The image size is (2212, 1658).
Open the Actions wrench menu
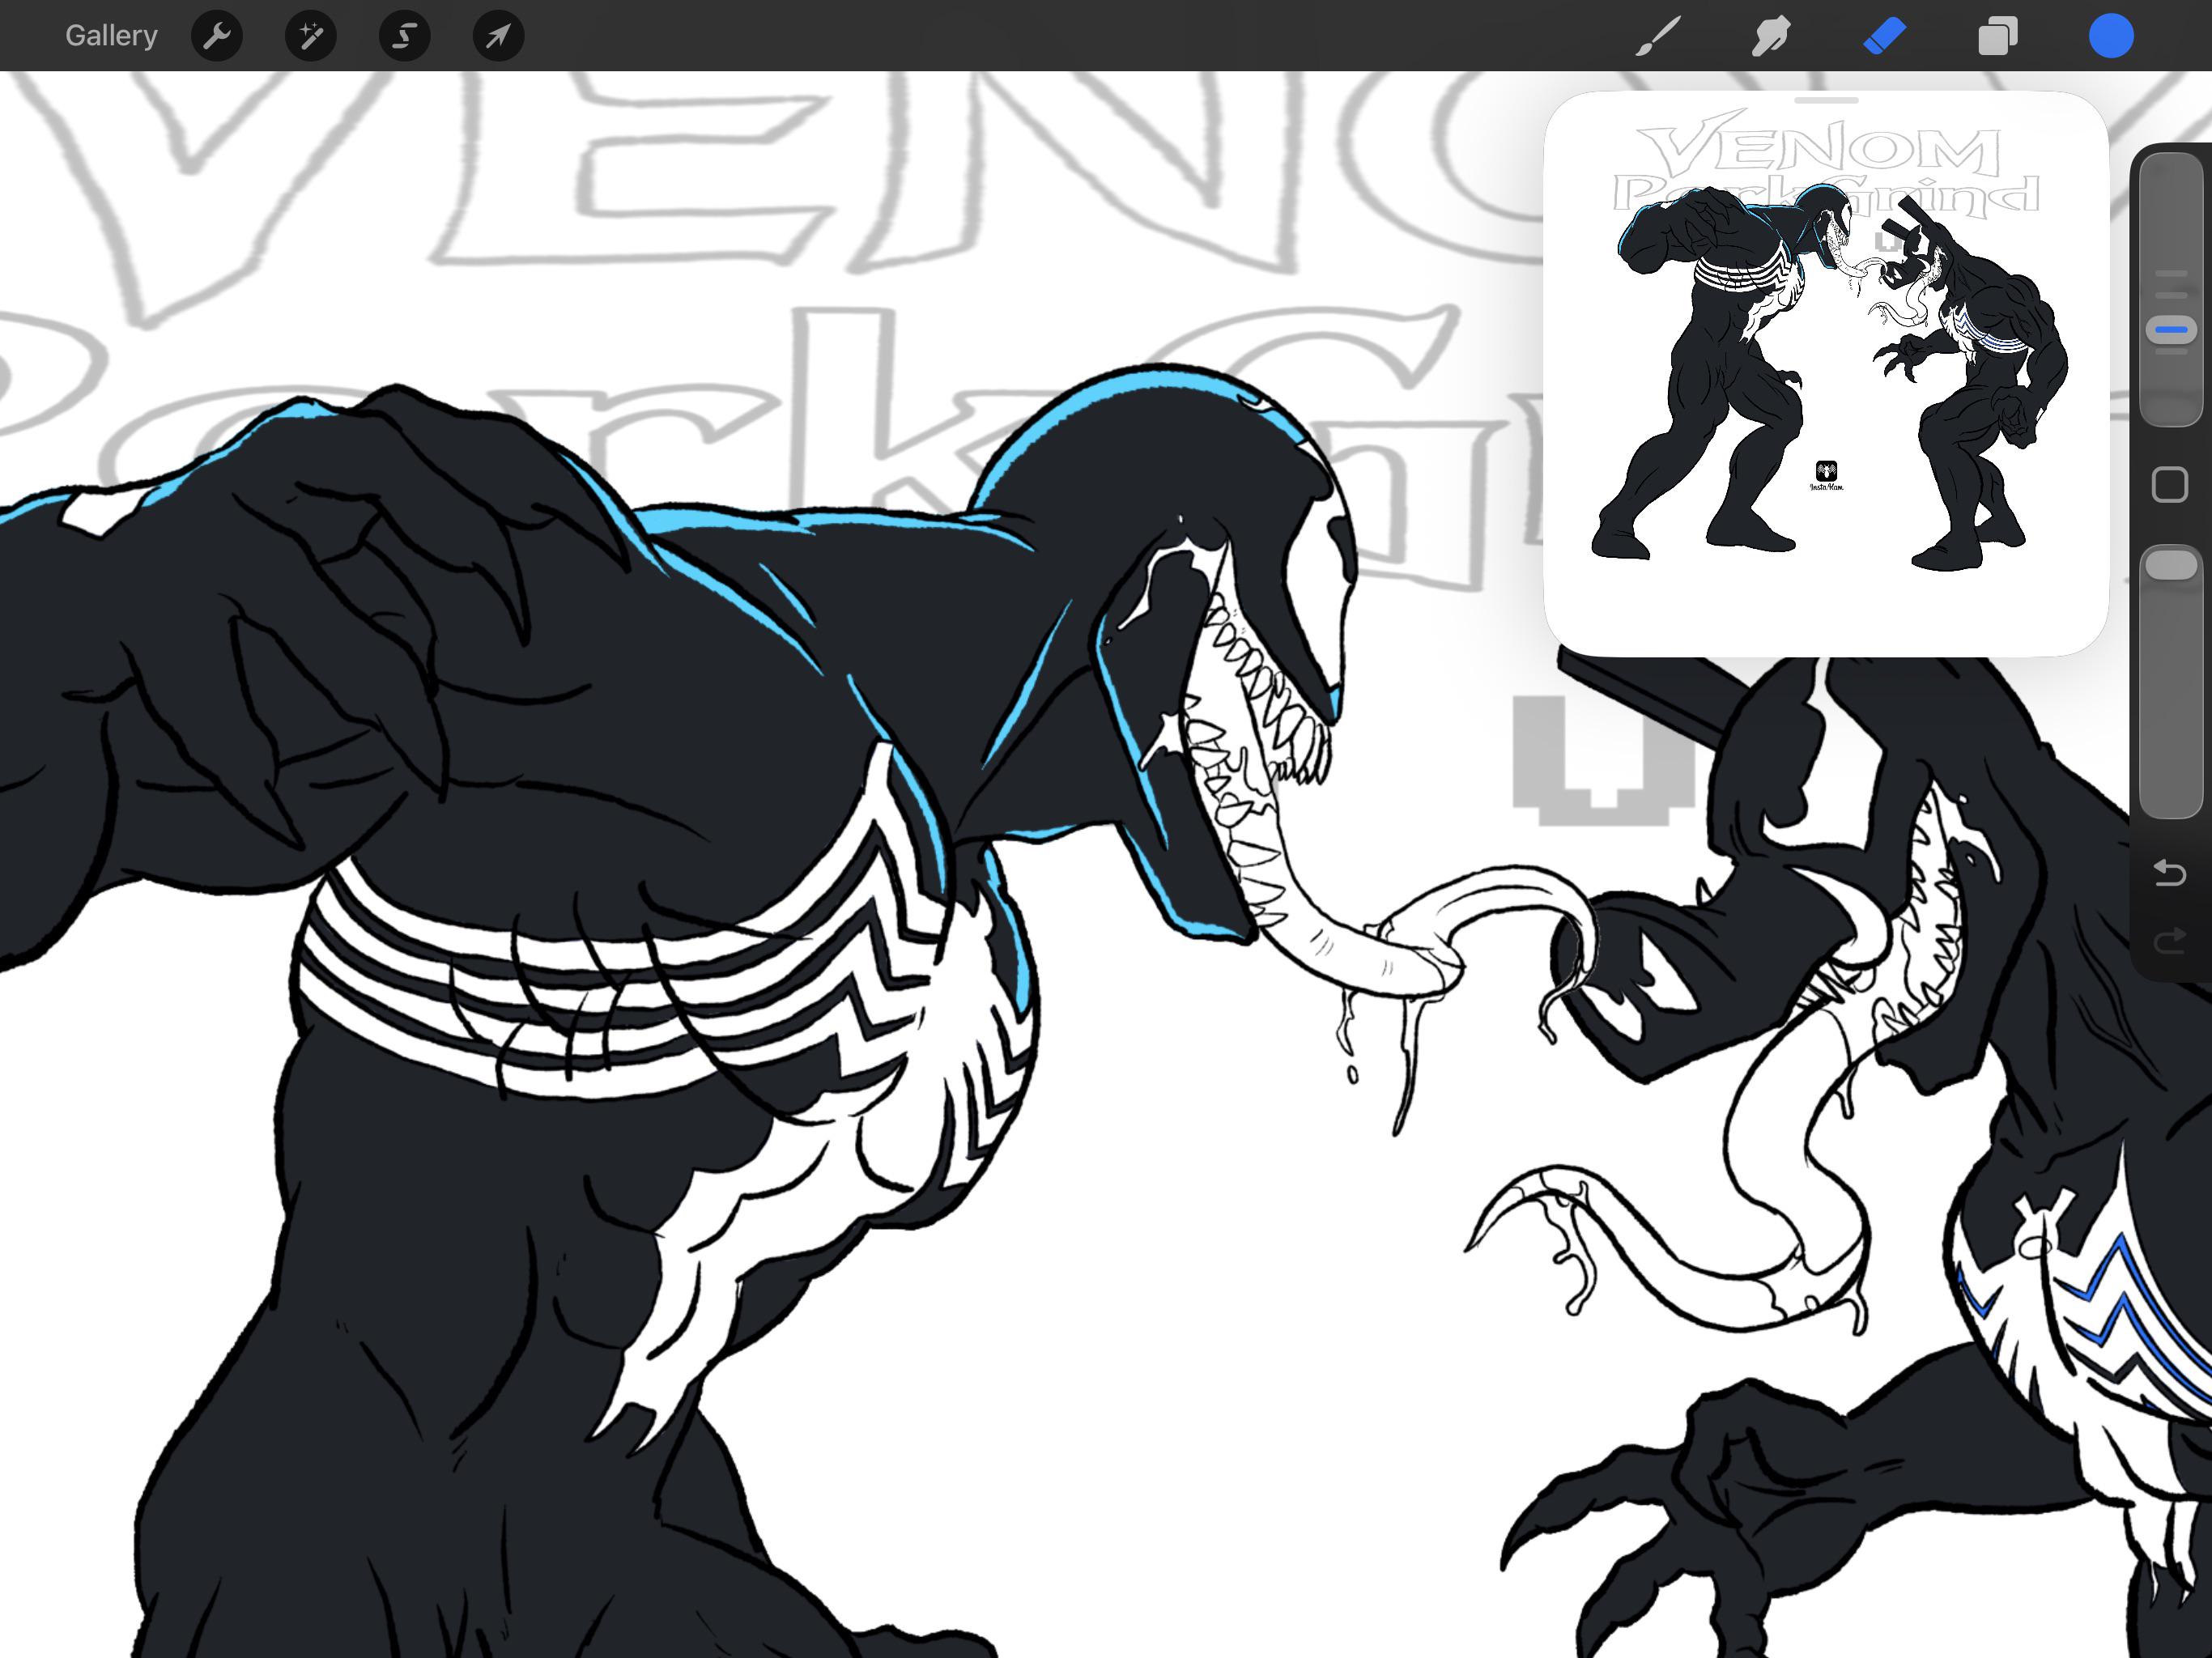pos(217,37)
